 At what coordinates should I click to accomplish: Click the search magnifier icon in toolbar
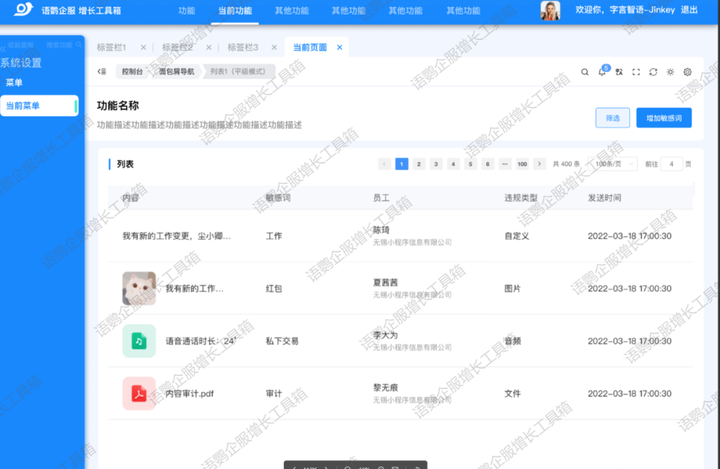585,72
